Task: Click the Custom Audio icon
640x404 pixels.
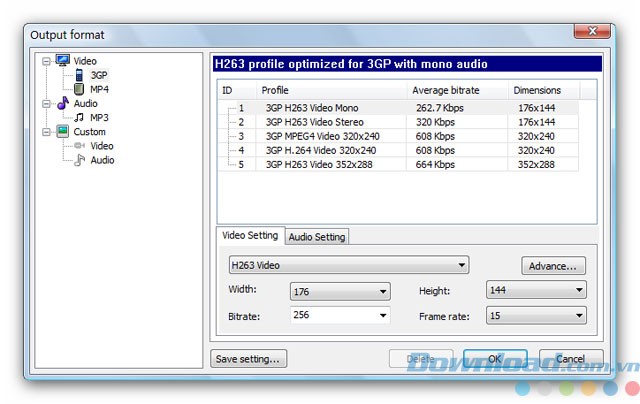Action: tap(80, 160)
